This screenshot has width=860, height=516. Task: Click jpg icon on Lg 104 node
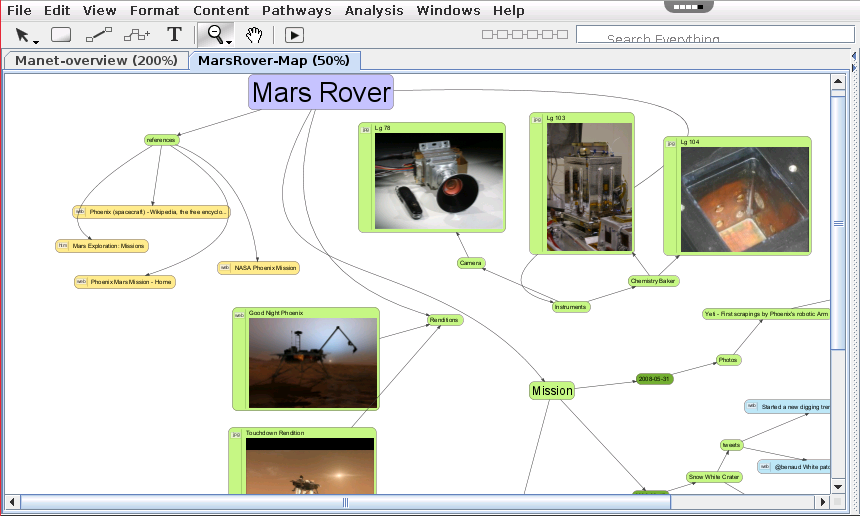pos(671,143)
